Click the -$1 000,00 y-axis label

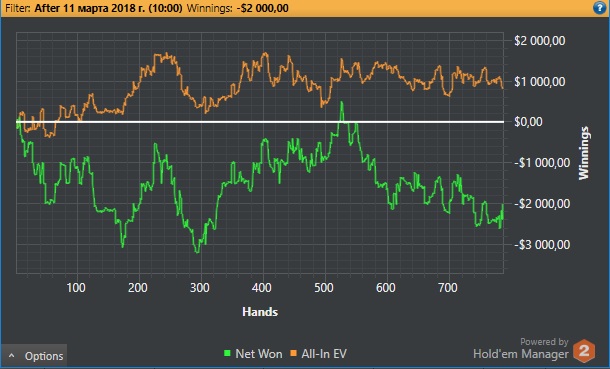click(542, 163)
